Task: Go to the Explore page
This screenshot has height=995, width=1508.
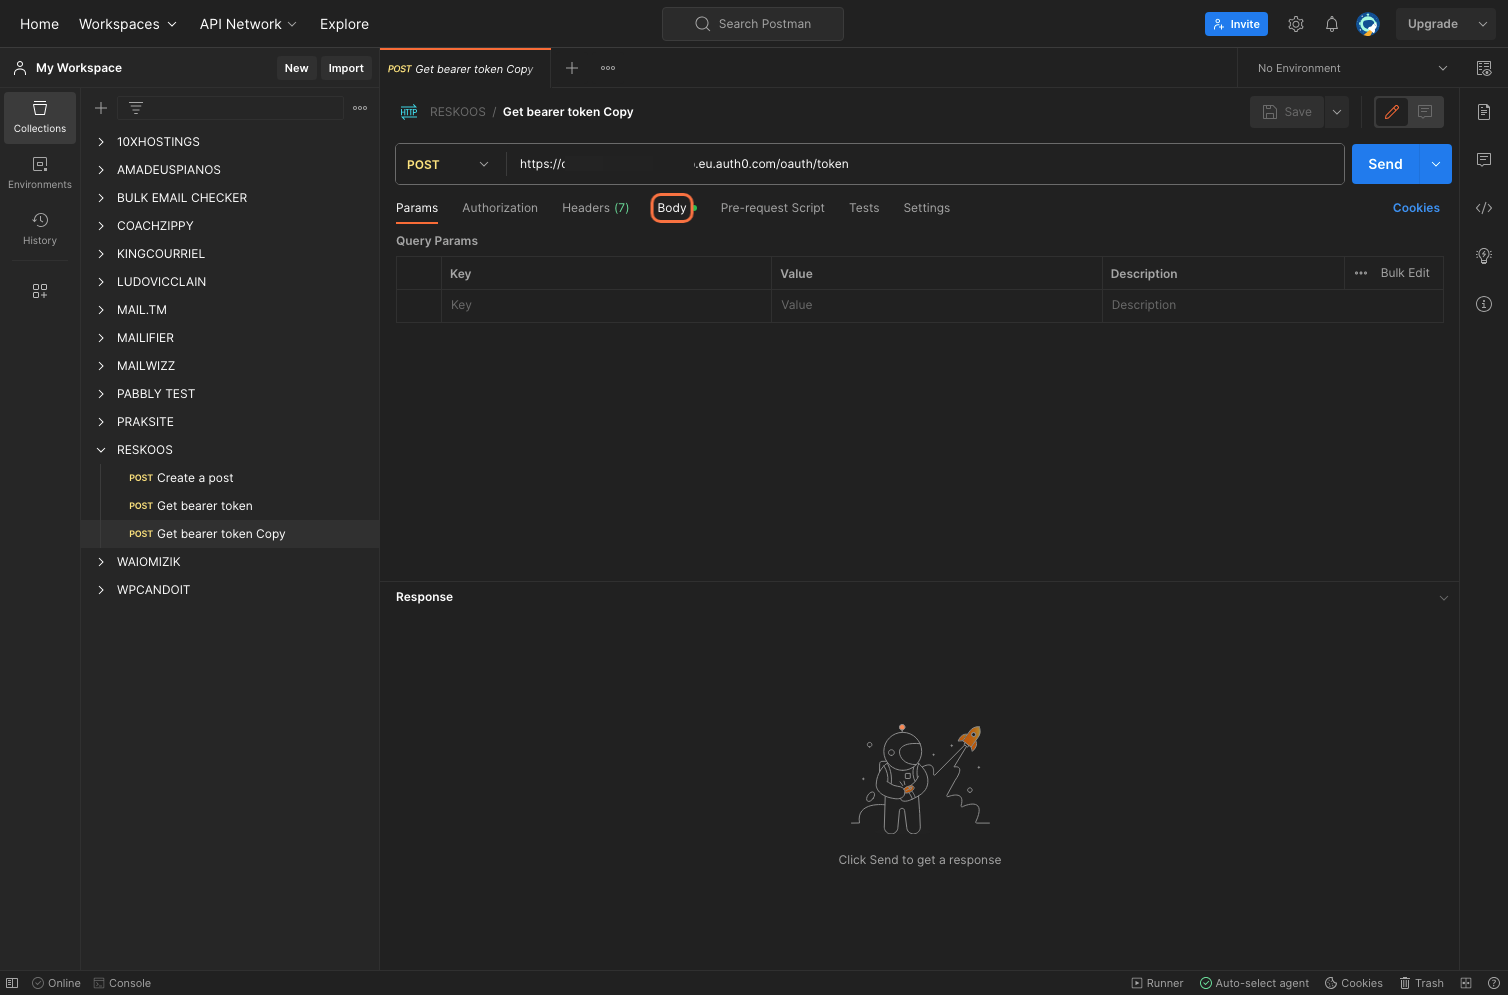Action: click(x=344, y=24)
